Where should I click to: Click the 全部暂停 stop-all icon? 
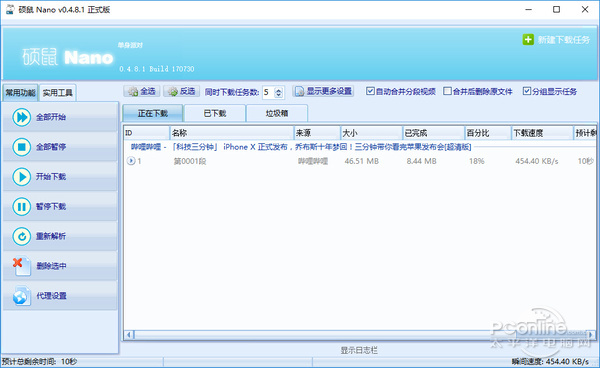point(21,147)
